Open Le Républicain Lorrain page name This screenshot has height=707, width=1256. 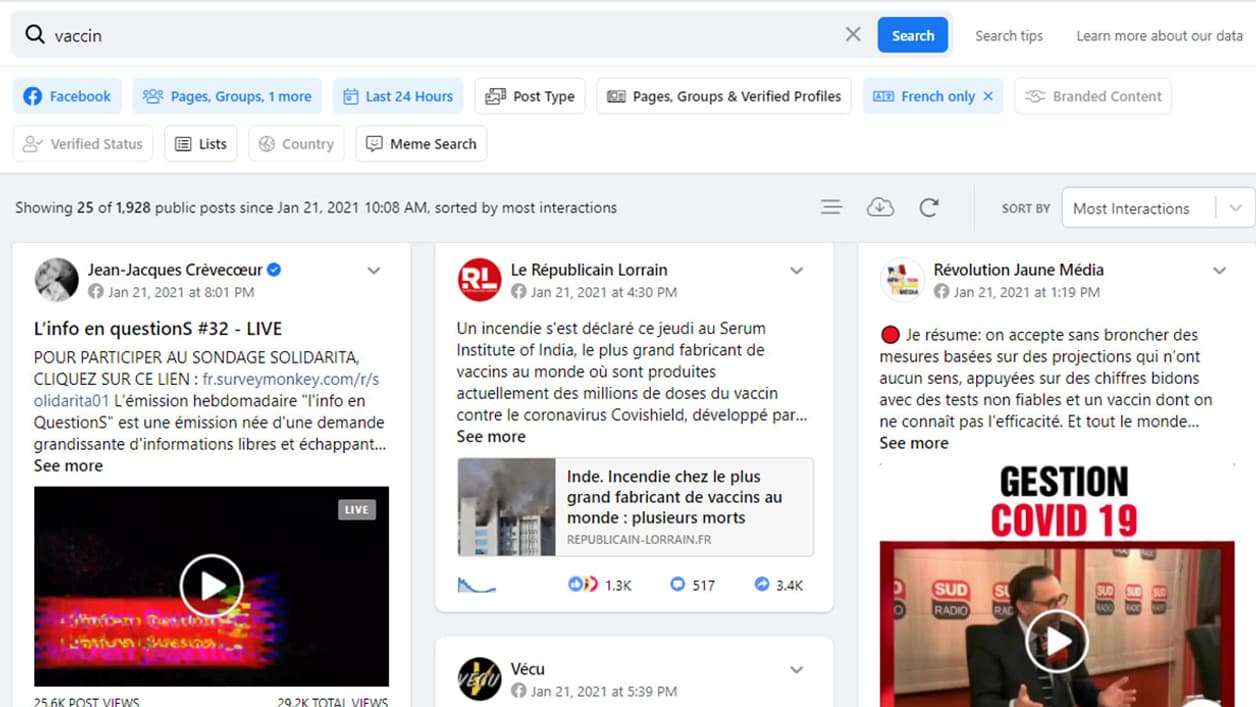pos(589,269)
